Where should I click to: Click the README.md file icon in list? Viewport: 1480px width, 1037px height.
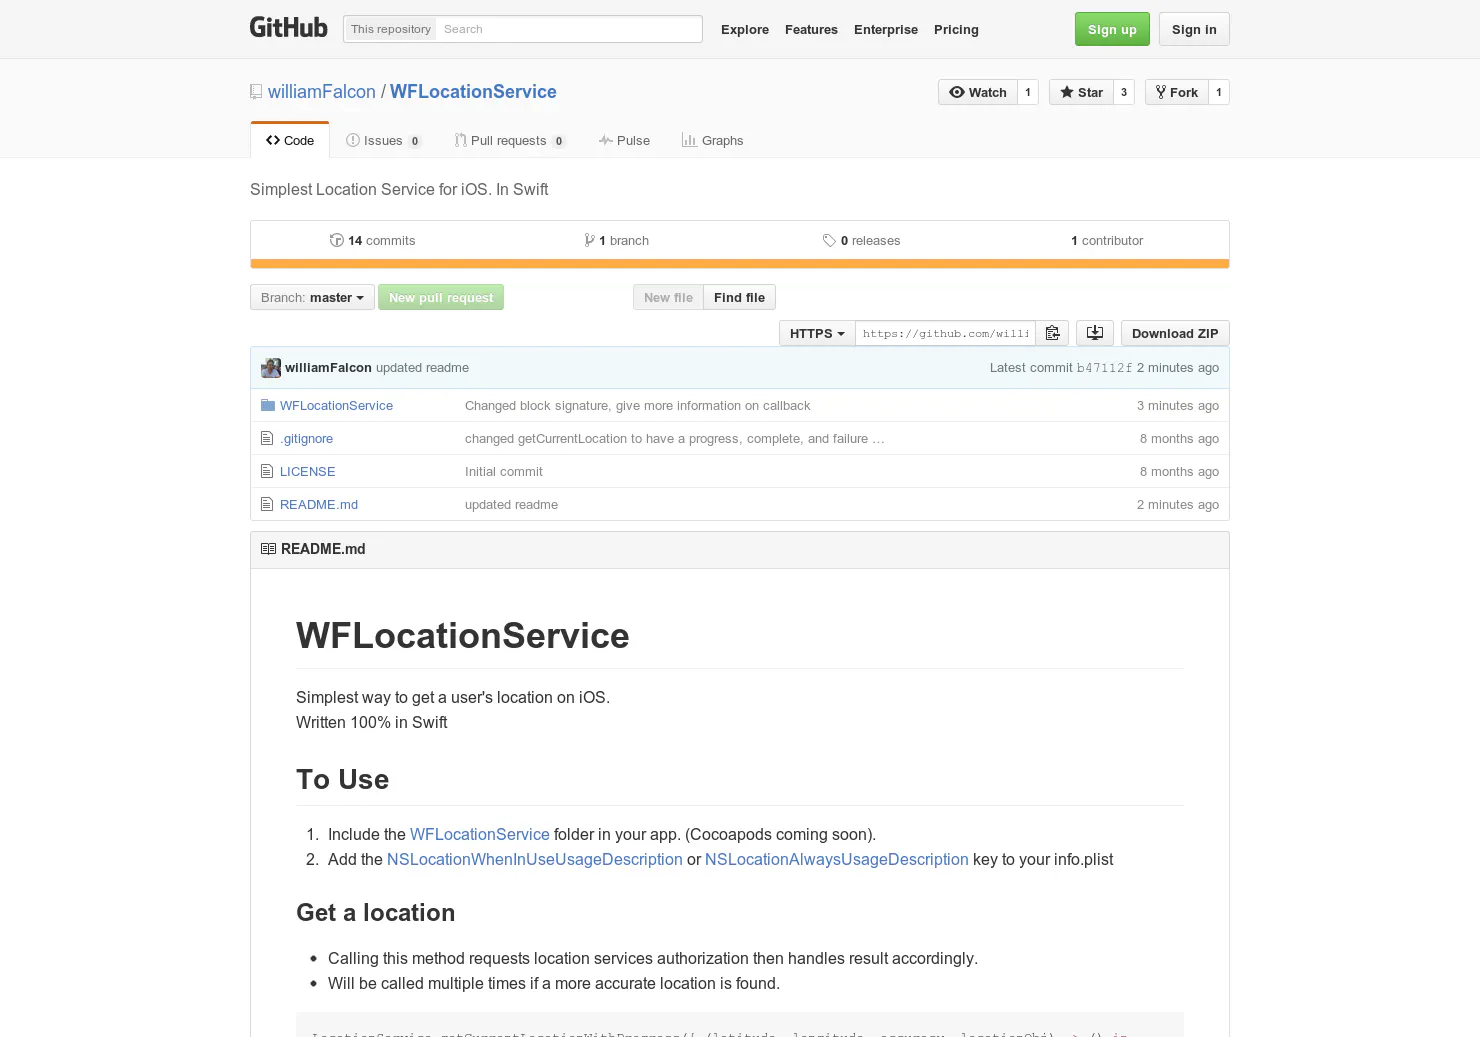point(267,504)
